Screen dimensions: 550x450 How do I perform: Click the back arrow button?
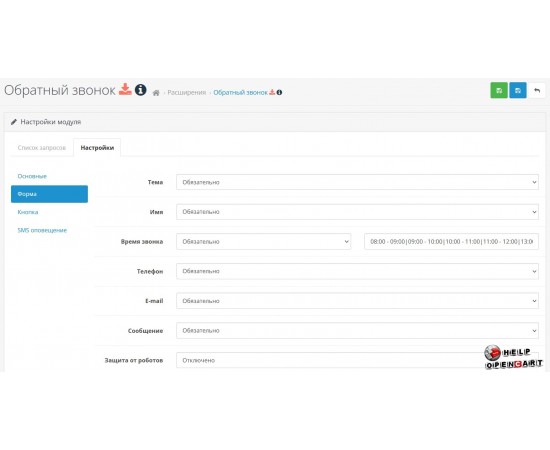(x=537, y=90)
